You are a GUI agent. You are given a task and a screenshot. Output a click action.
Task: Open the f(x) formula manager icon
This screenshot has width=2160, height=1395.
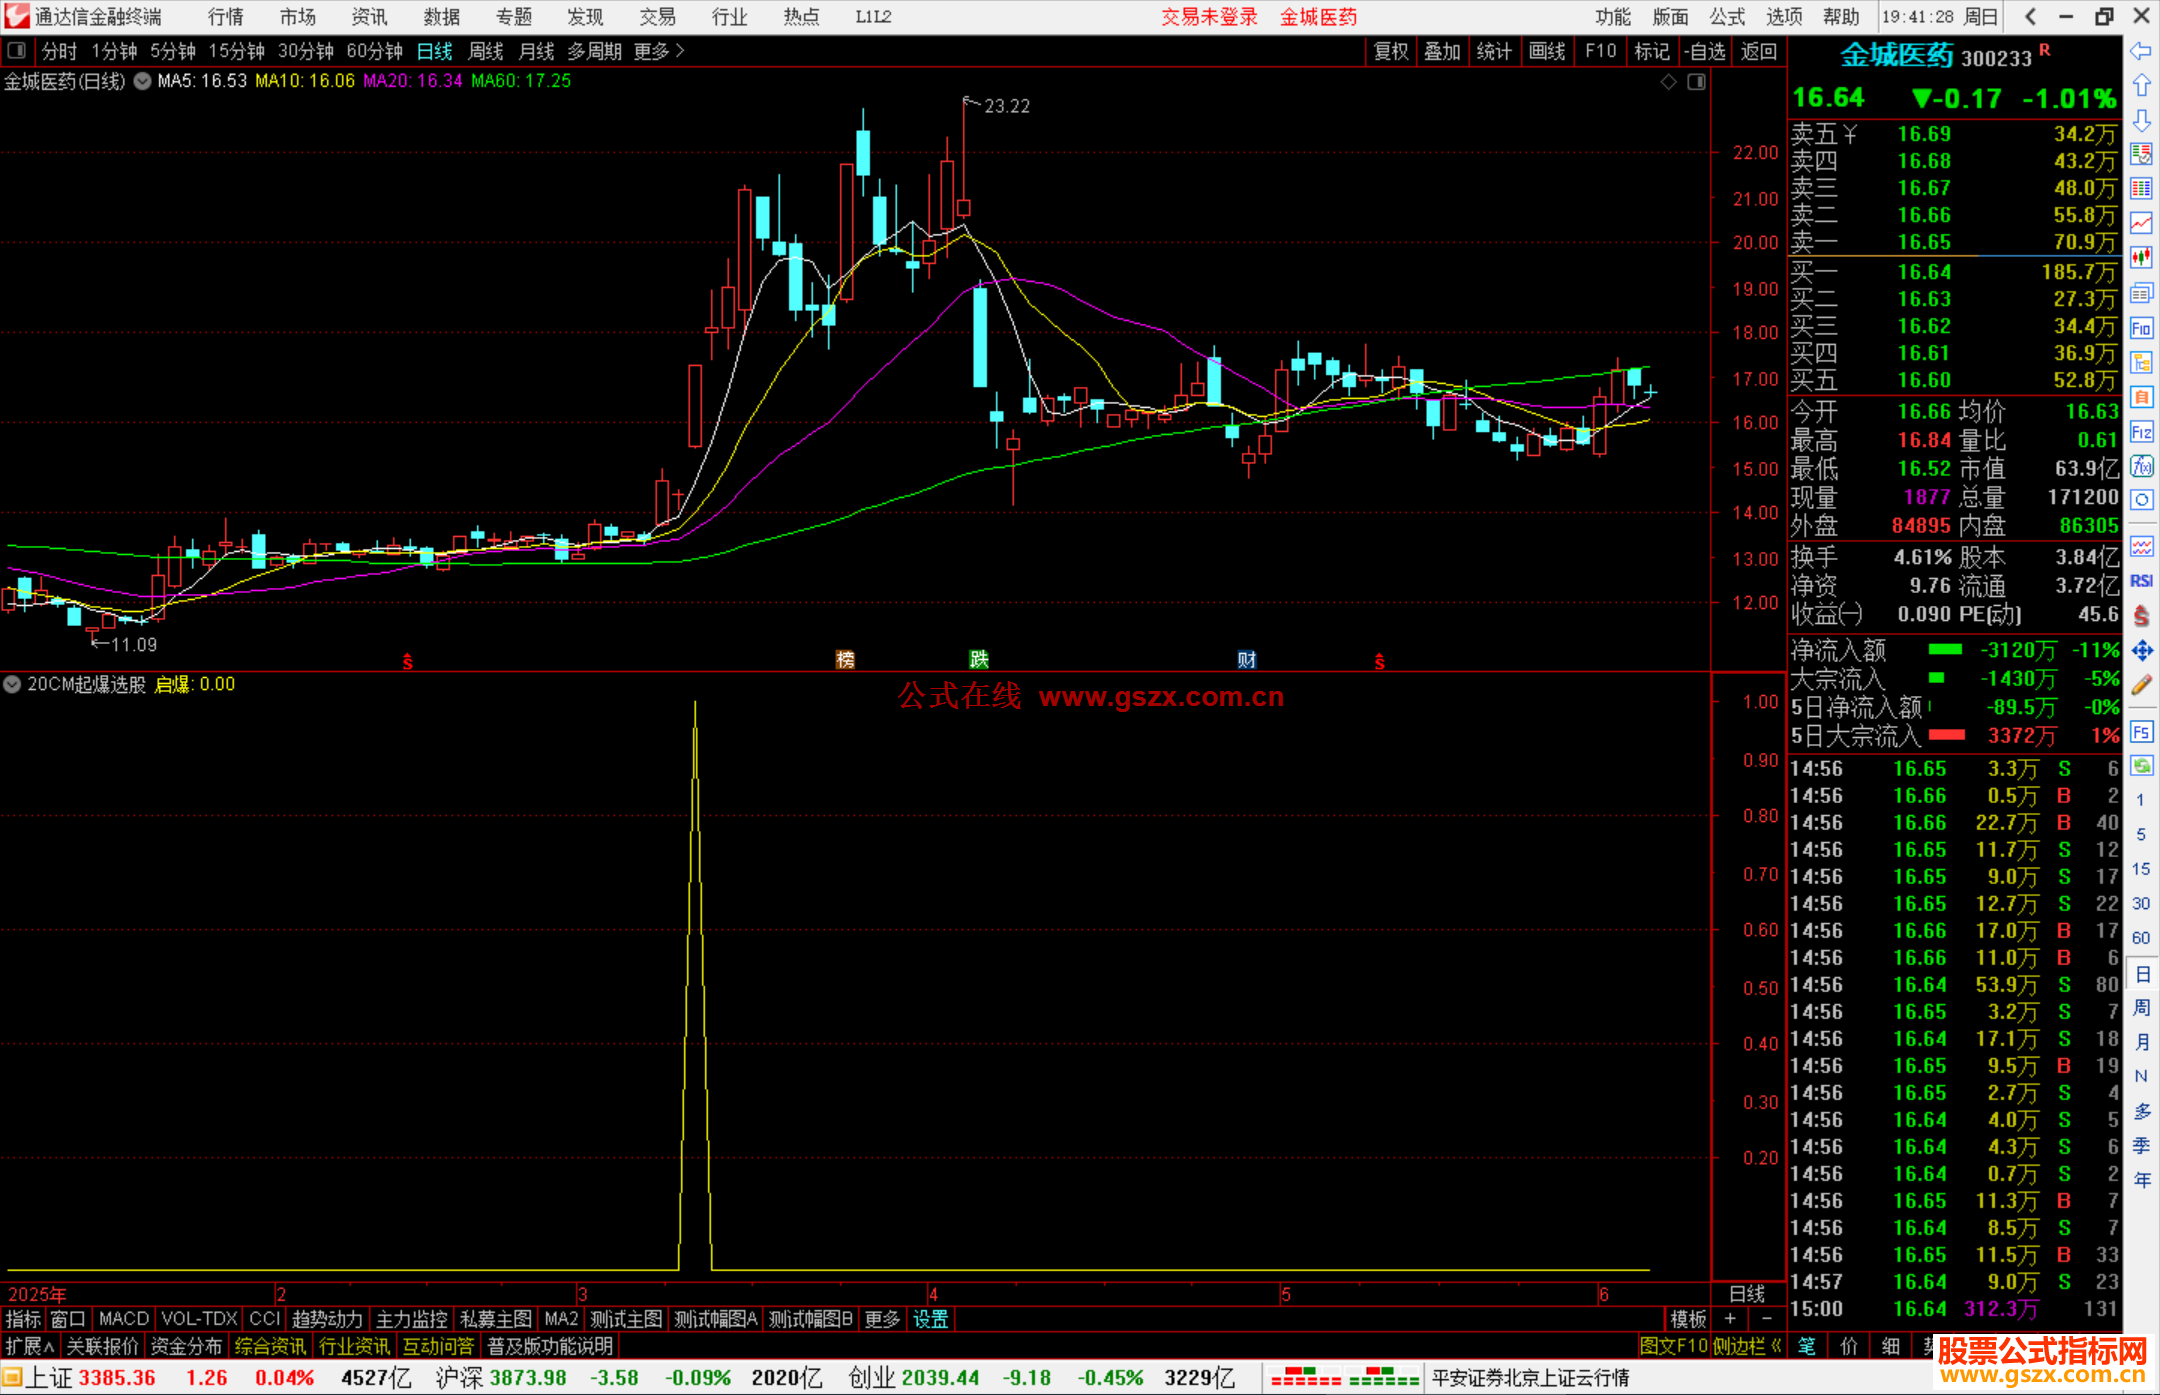[2141, 466]
